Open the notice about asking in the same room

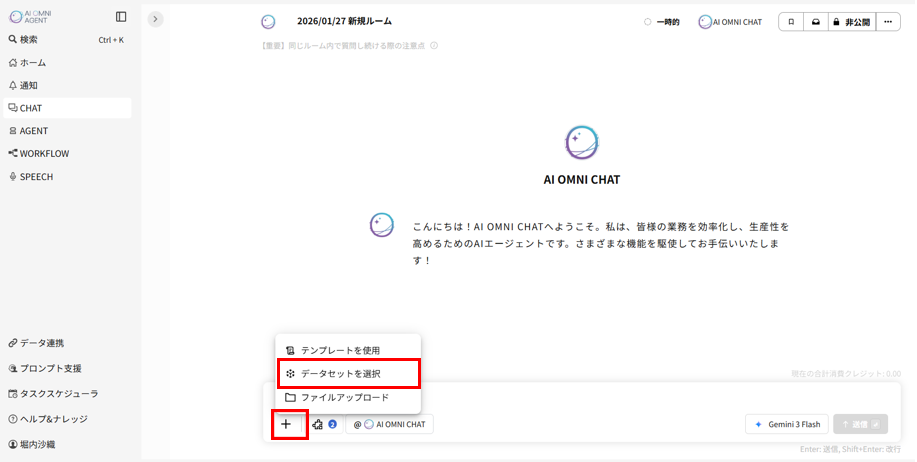342,46
